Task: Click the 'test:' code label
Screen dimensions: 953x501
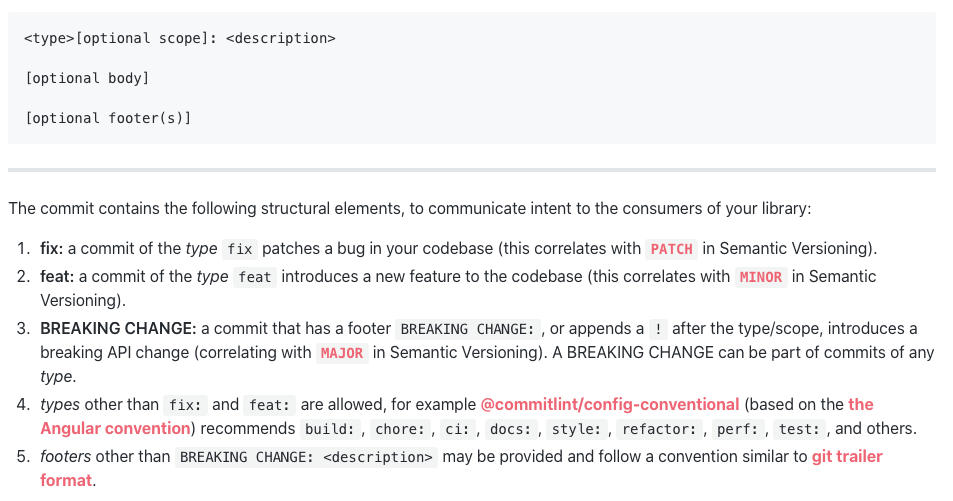Action: 799,429
